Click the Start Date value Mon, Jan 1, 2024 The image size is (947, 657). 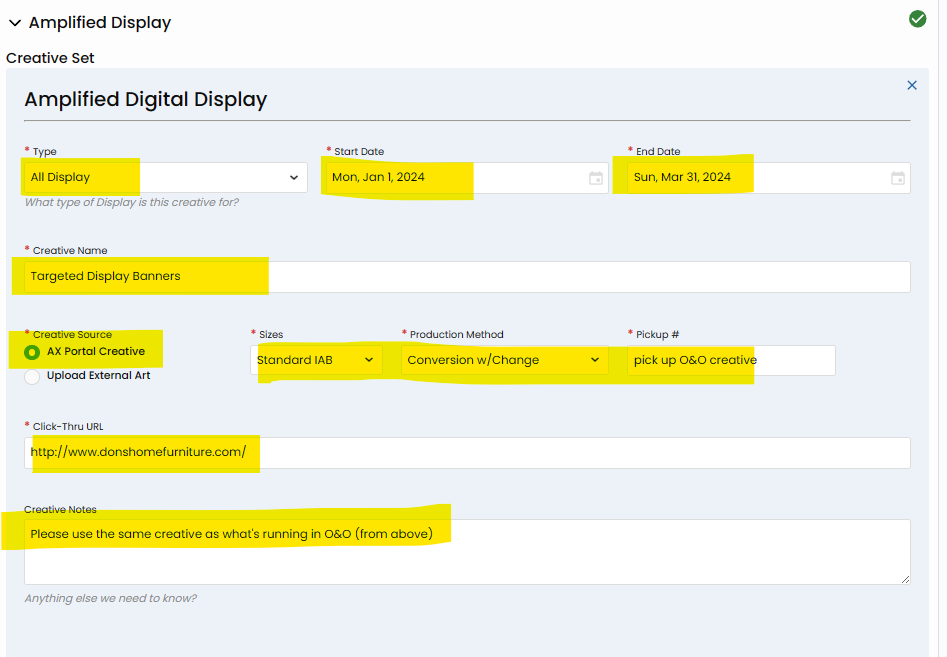[380, 178]
